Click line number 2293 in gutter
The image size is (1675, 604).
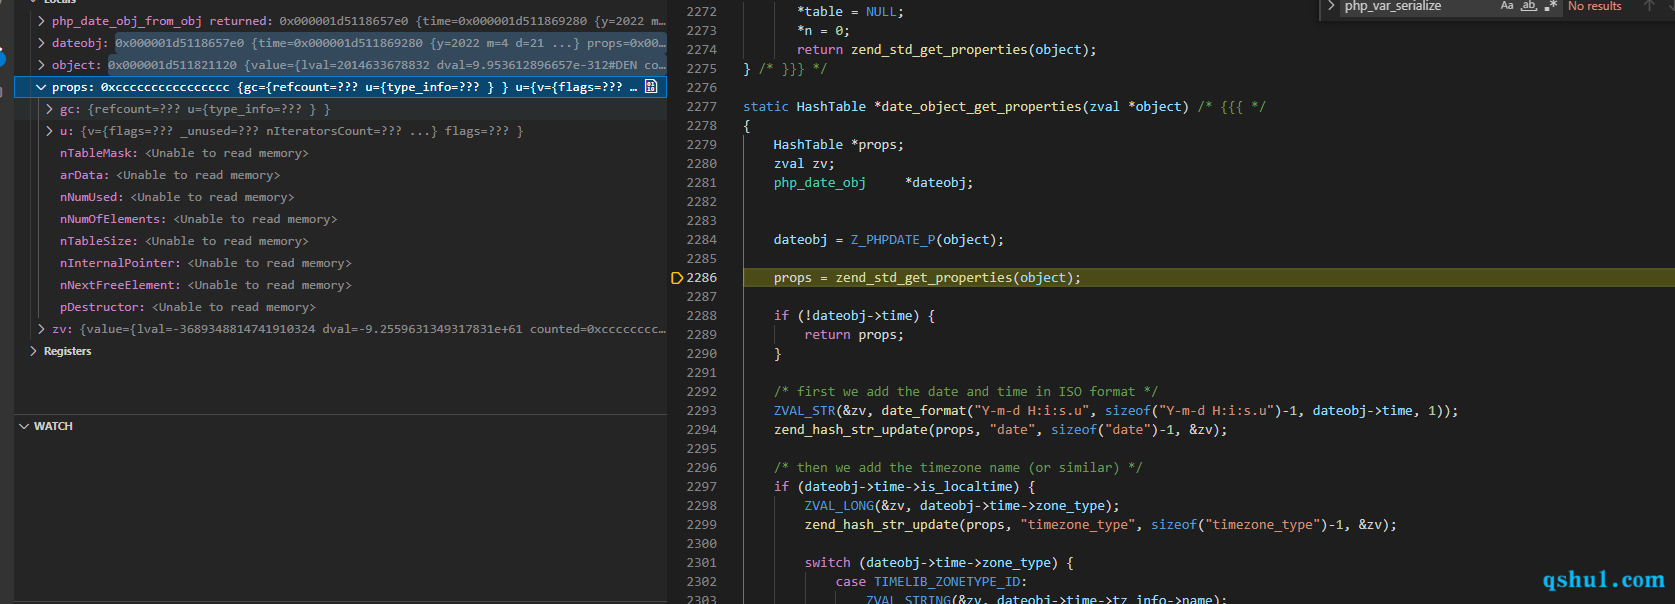(x=702, y=411)
